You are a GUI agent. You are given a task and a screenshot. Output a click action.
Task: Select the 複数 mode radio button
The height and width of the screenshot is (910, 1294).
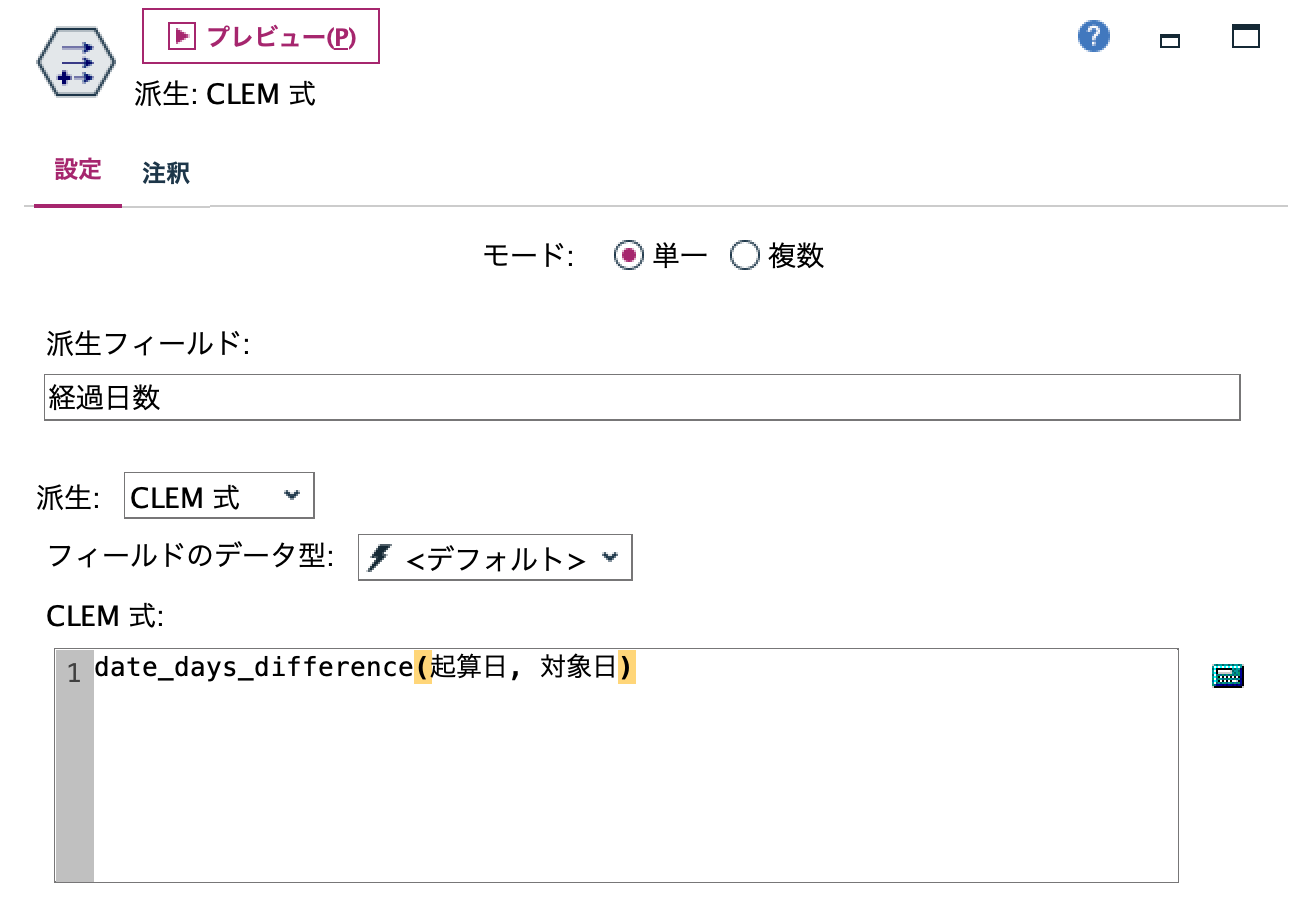coord(744,256)
